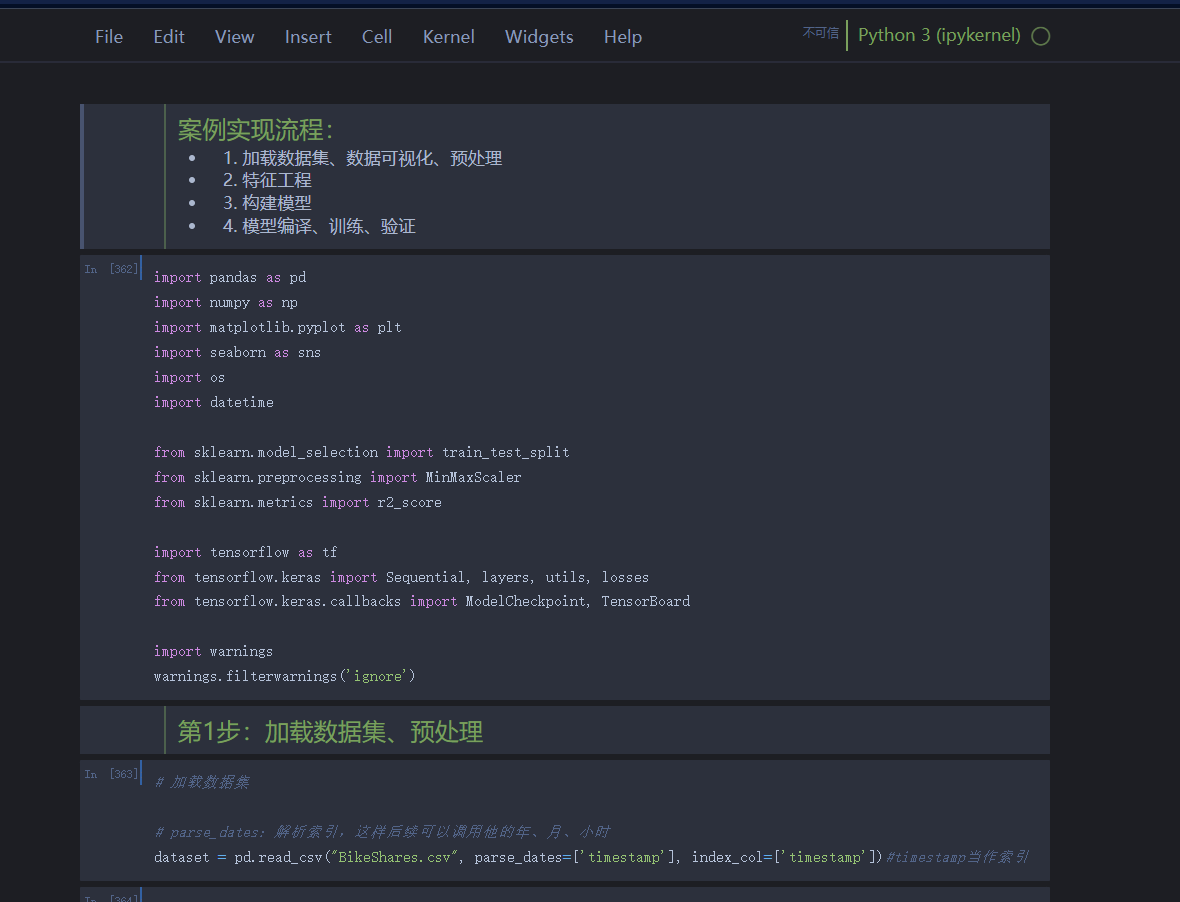The width and height of the screenshot is (1180, 902).
Task: Select the In [362] cell prompt
Action: coord(111,269)
